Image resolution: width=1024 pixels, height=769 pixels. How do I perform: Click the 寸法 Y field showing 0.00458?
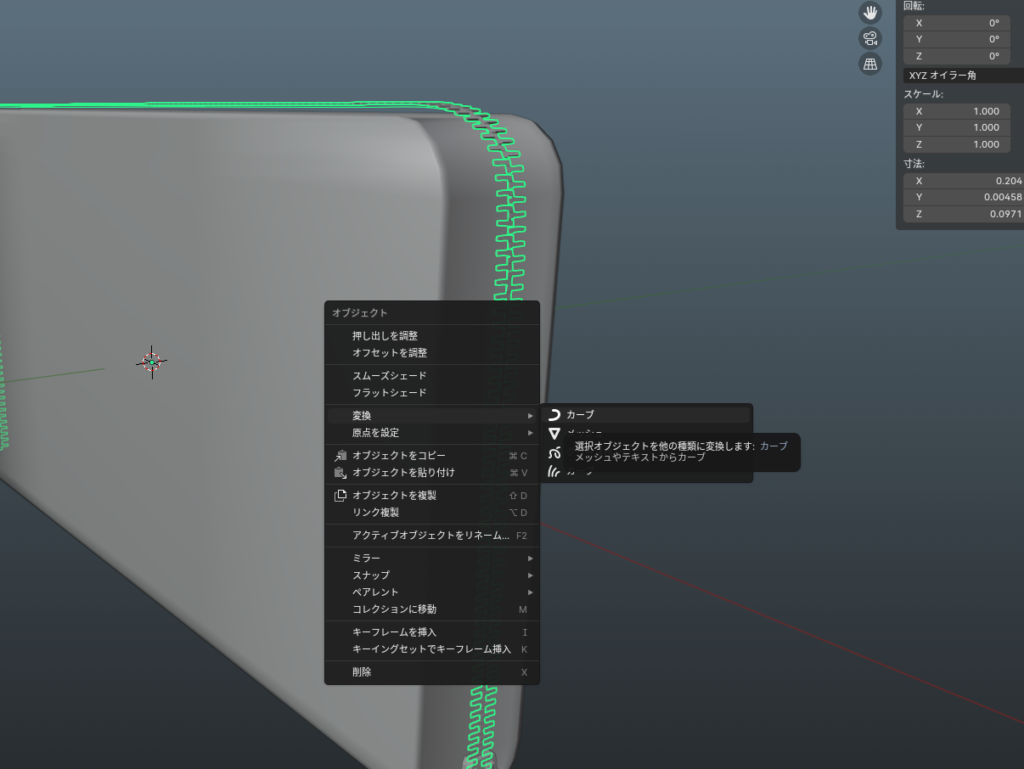963,197
